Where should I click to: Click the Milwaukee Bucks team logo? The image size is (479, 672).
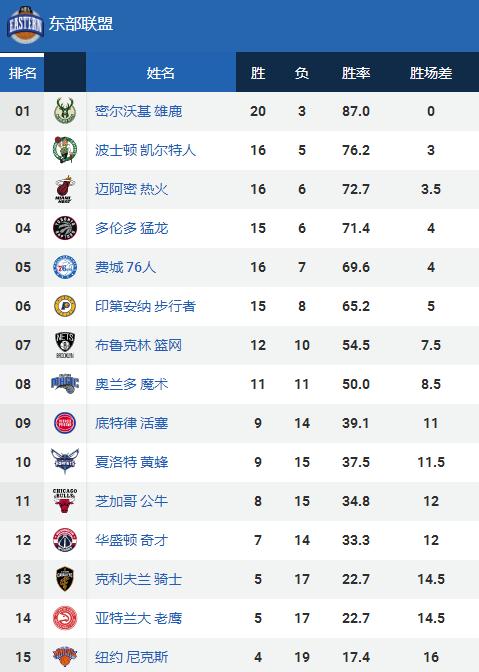click(x=65, y=111)
